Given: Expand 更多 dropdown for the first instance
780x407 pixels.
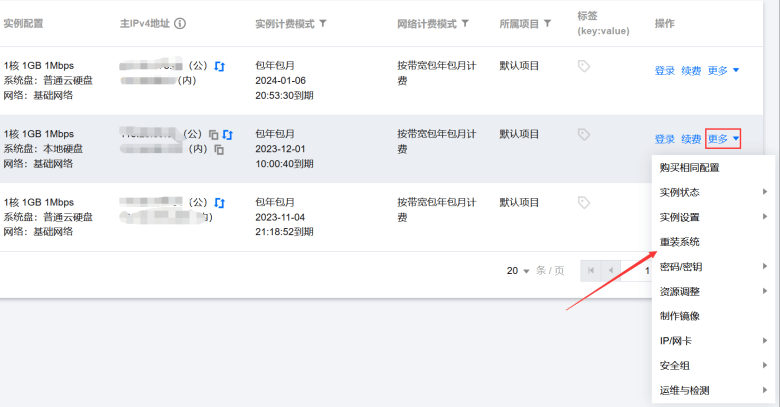Looking at the screenshot, I should coord(723,71).
